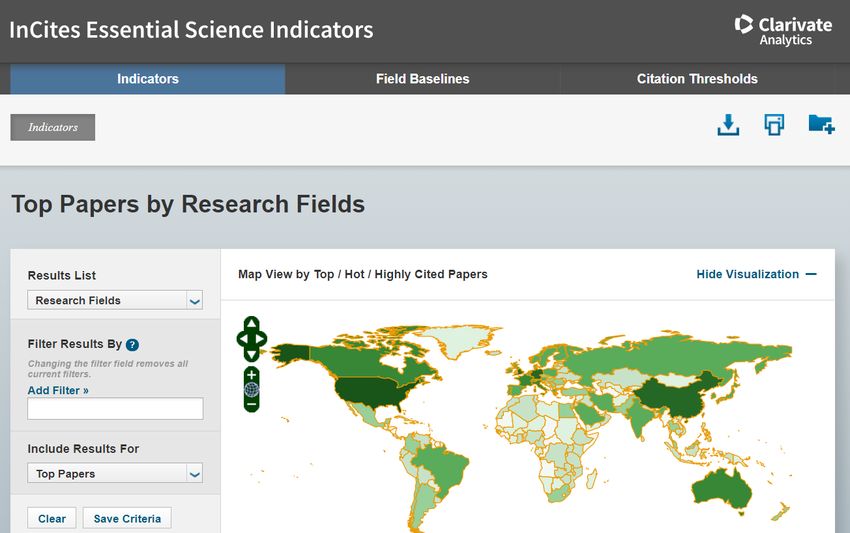Pan the map up with the arrow

pos(252,324)
